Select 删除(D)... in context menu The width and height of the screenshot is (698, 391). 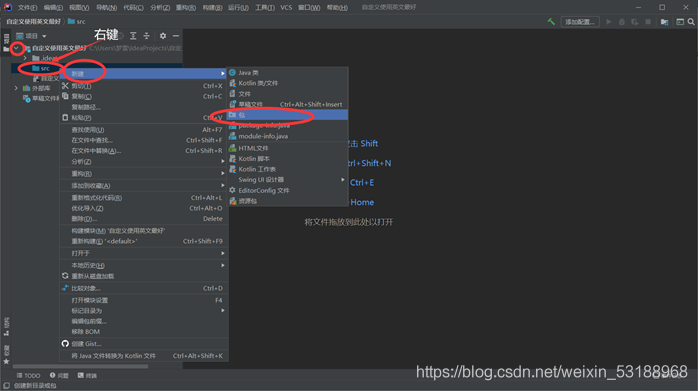tap(144, 219)
